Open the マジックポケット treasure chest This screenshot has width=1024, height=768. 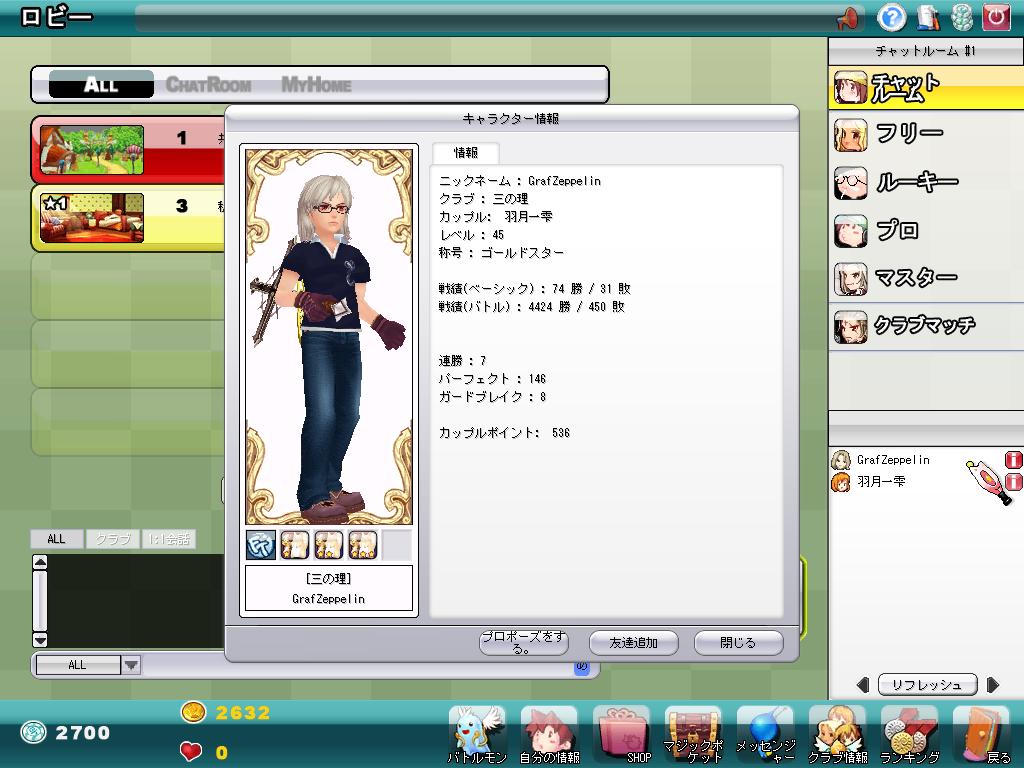[694, 734]
